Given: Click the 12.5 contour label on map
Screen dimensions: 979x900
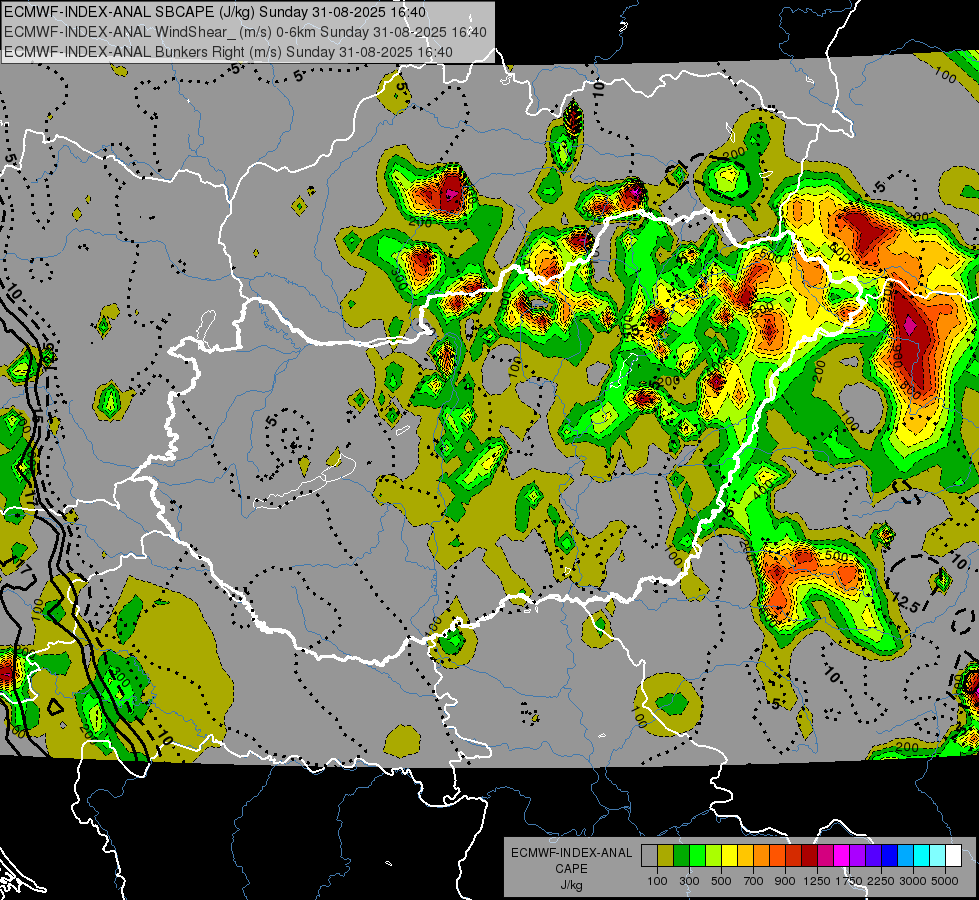Looking at the screenshot, I should [x=904, y=603].
